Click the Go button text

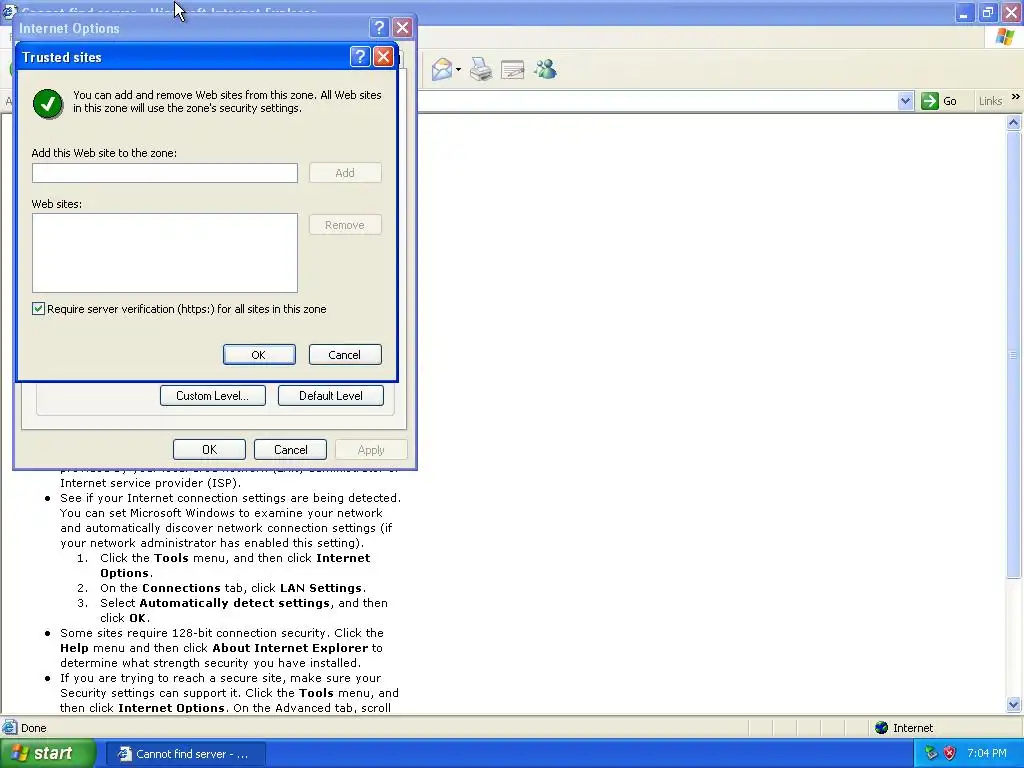tap(950, 101)
